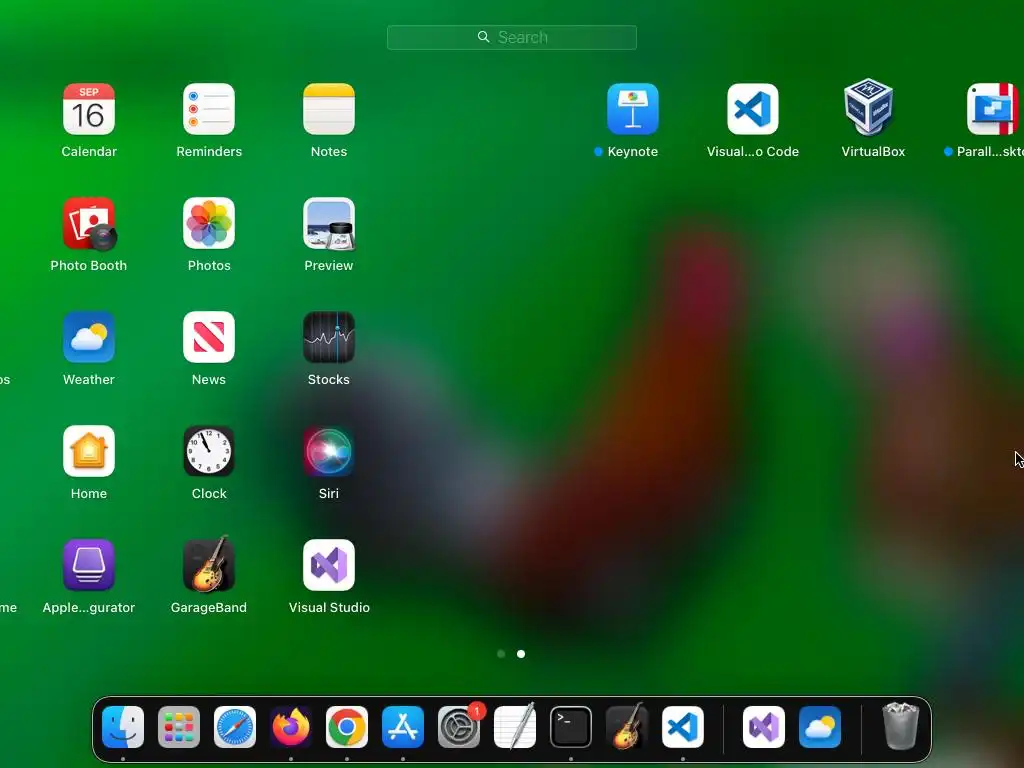1024x768 pixels.
Task: Open TextEdit from the Dock
Action: click(x=515, y=727)
